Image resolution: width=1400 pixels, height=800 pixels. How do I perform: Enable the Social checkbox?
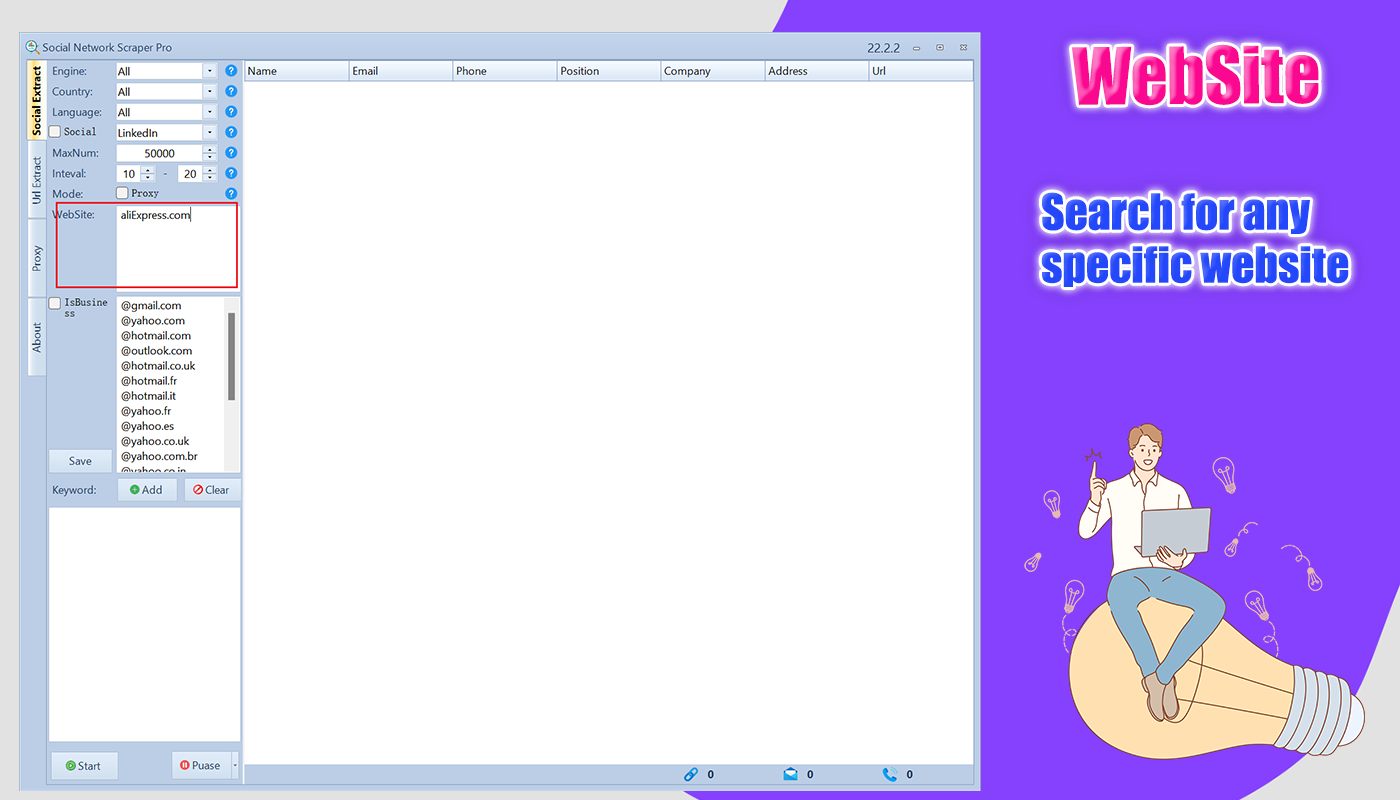click(55, 131)
